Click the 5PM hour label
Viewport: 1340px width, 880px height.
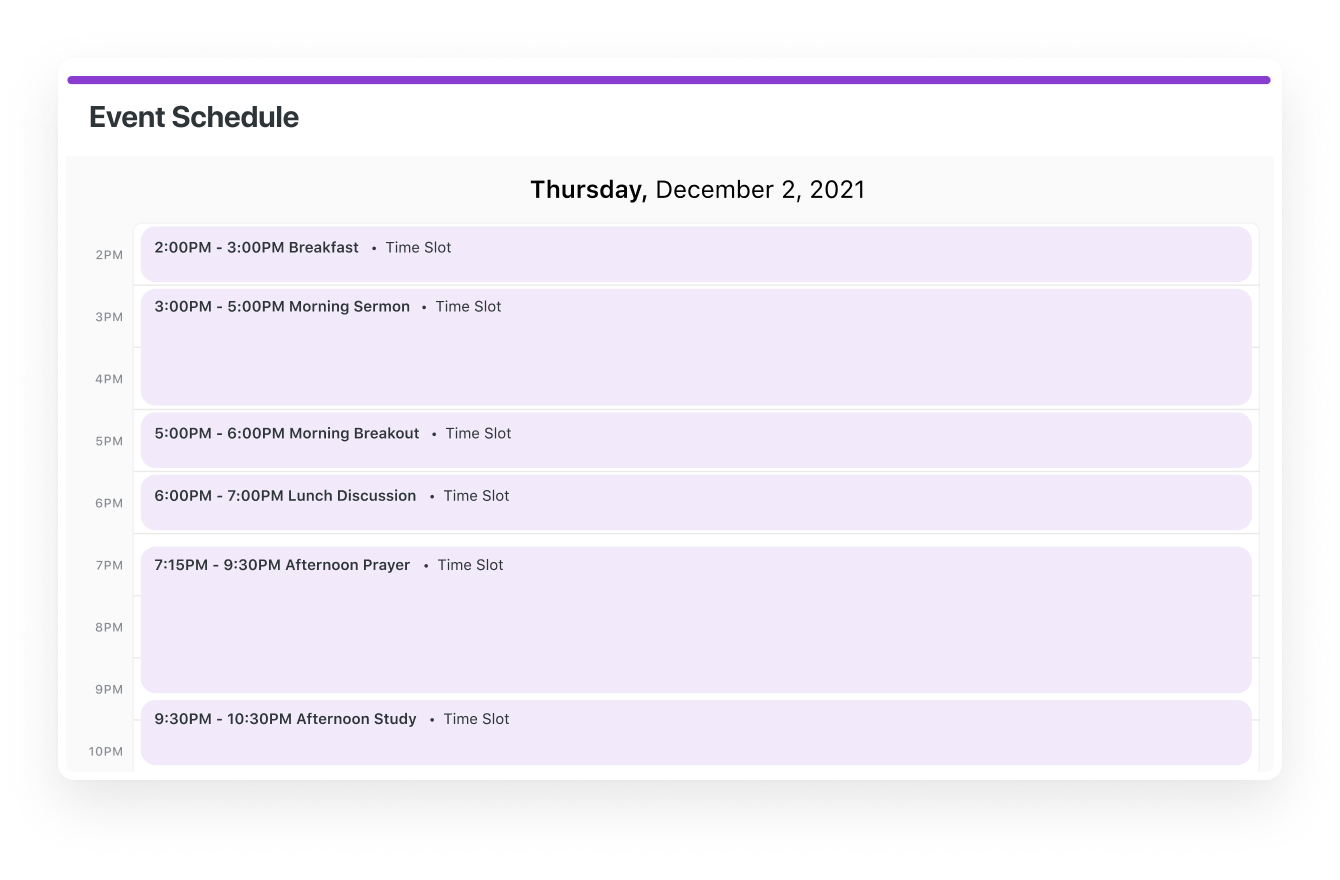(x=109, y=441)
